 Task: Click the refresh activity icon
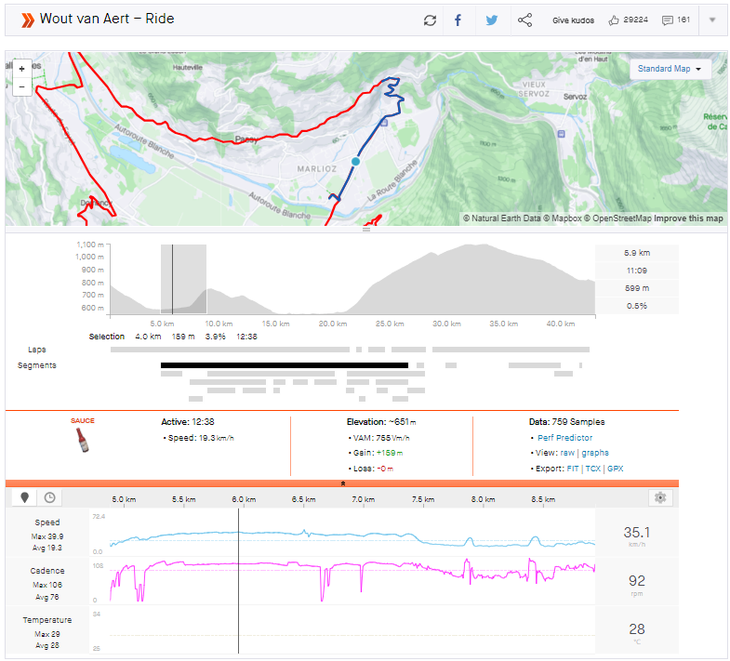tap(430, 20)
